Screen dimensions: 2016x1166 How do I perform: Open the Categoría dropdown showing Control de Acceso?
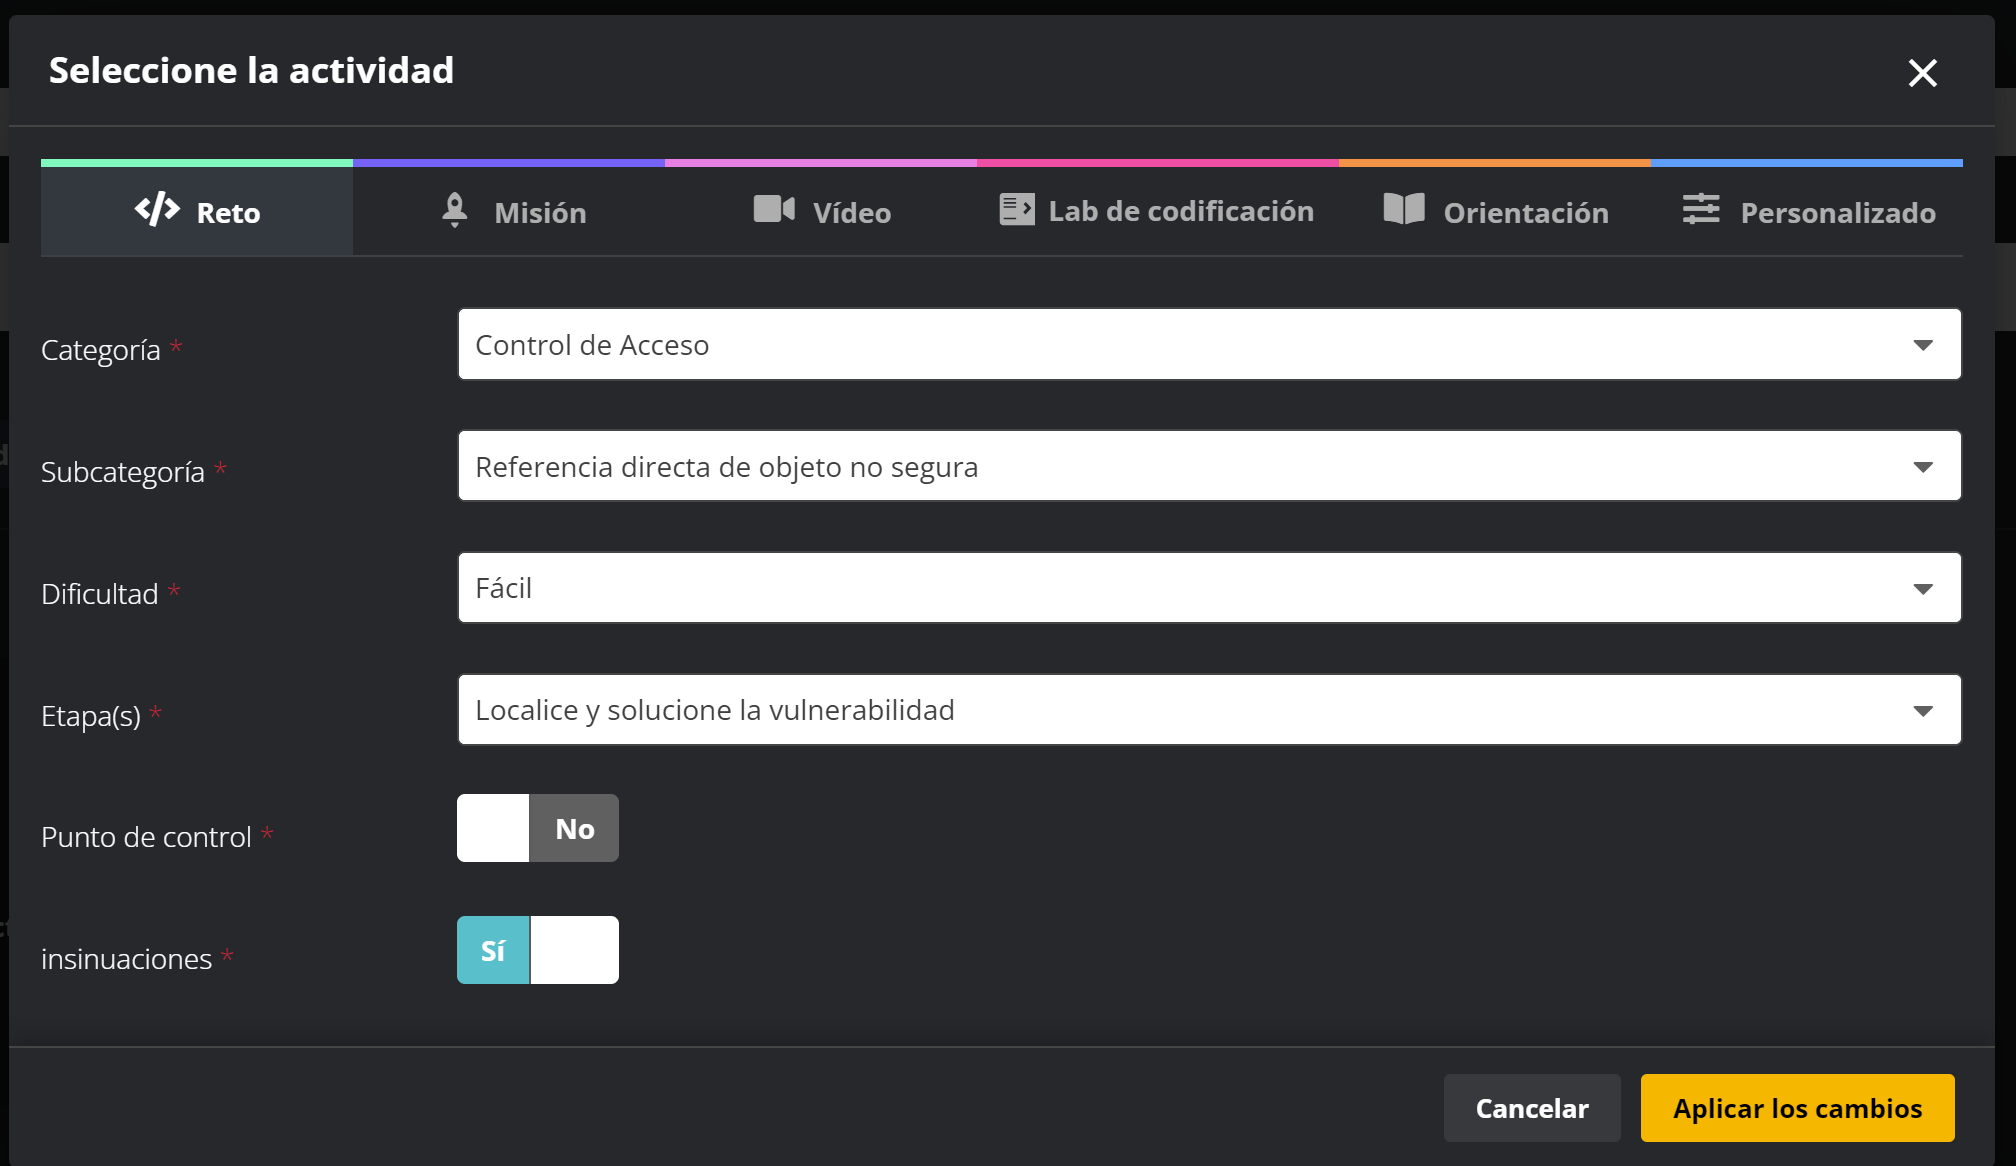[1209, 344]
